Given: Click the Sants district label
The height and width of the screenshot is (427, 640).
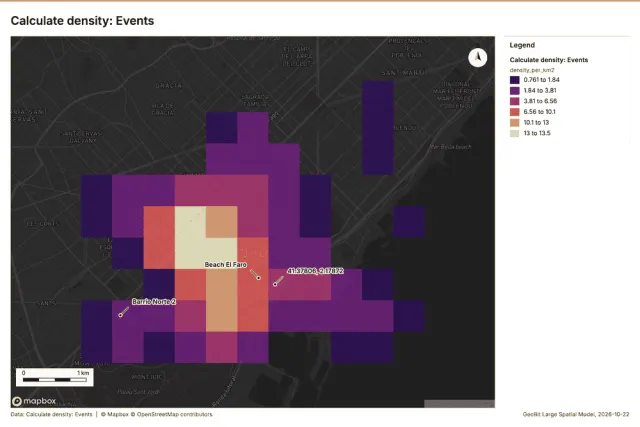Looking at the screenshot, I should [x=46, y=303].
